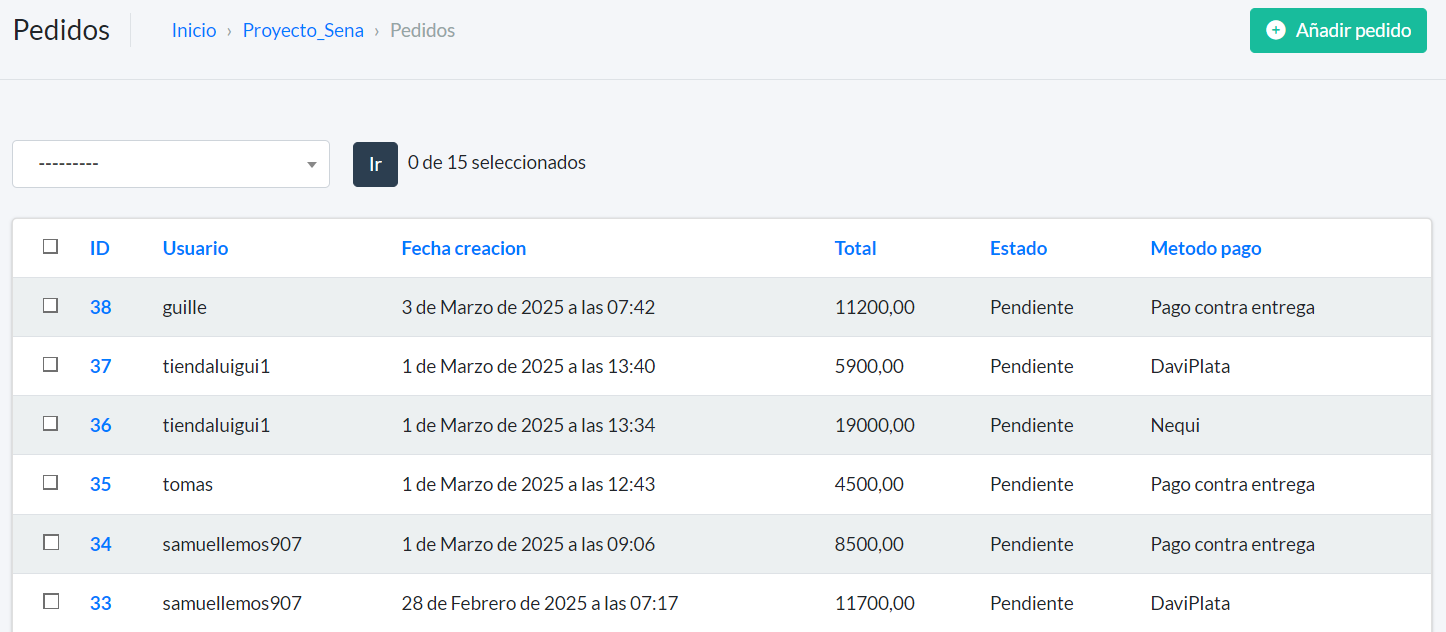Navigate to Proyecto_Sena breadcrumb

coord(303,31)
